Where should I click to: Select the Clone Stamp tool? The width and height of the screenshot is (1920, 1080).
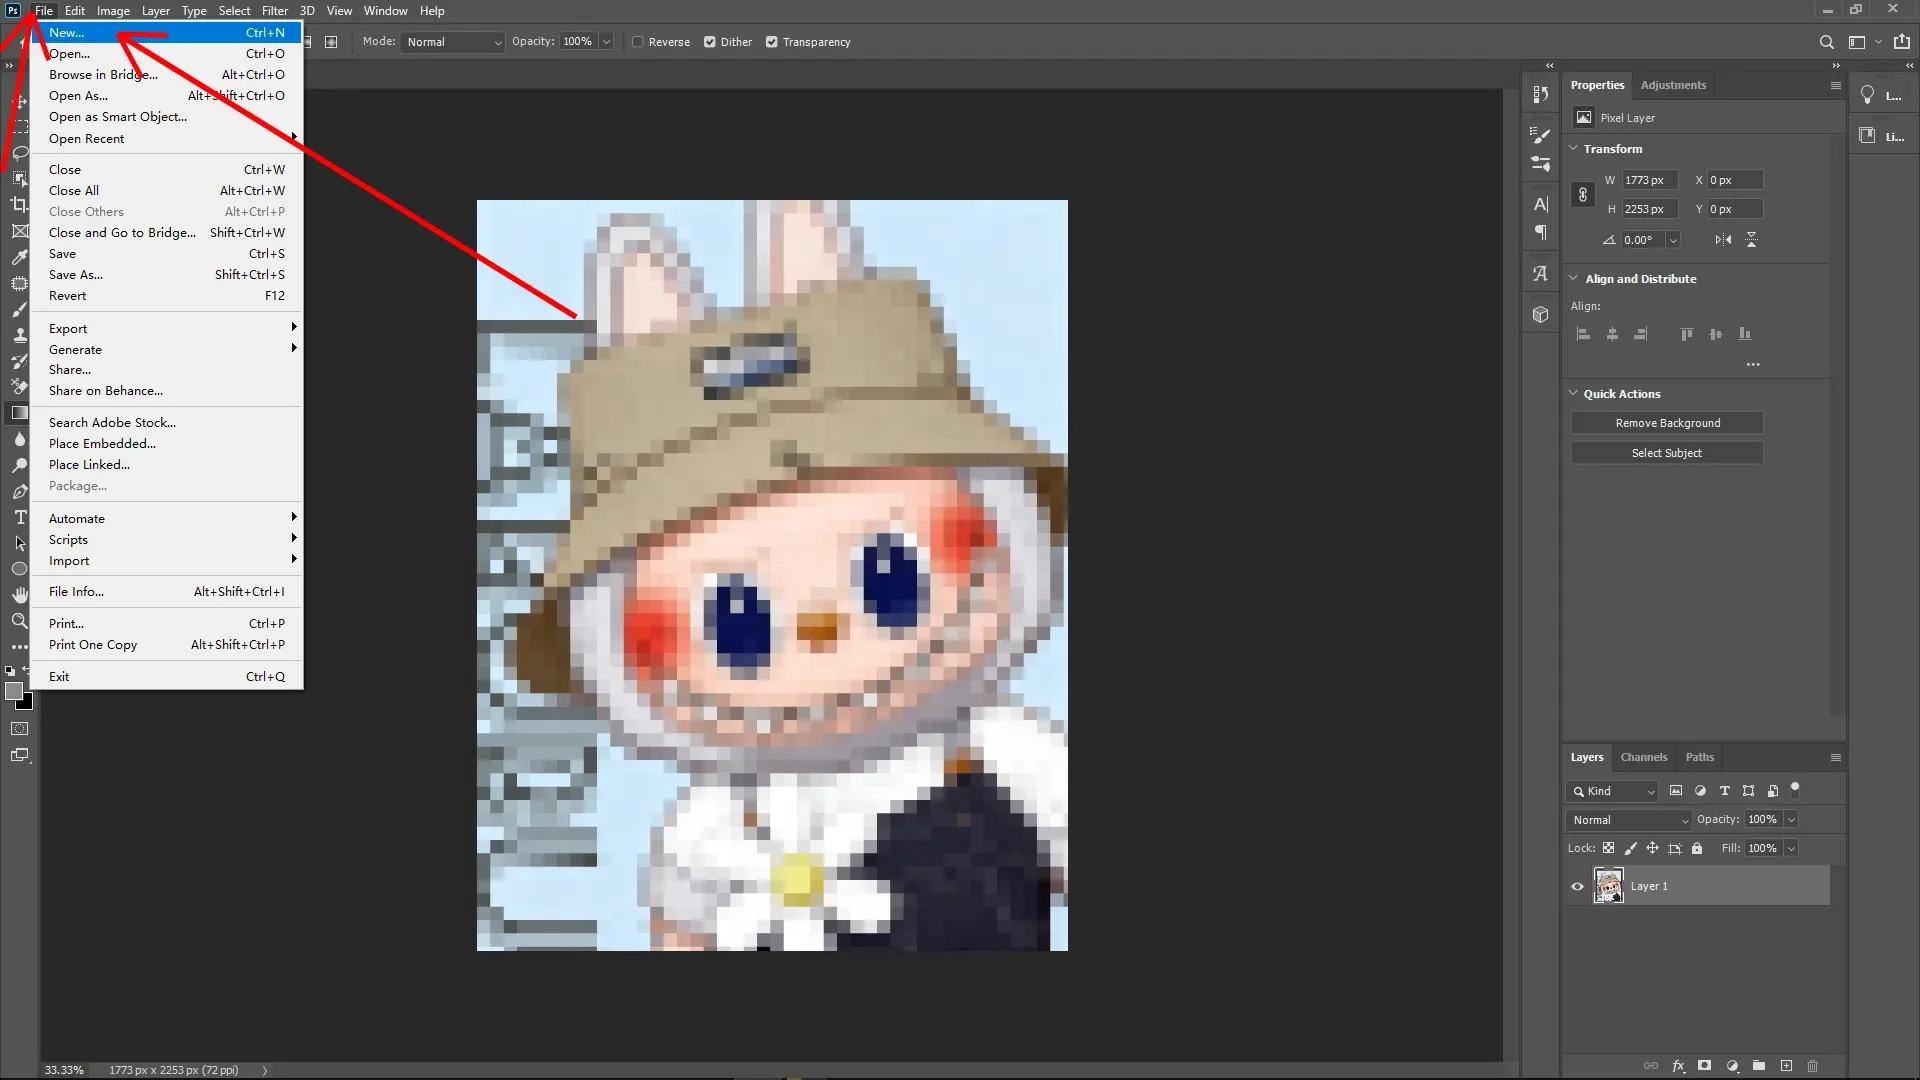click(20, 334)
